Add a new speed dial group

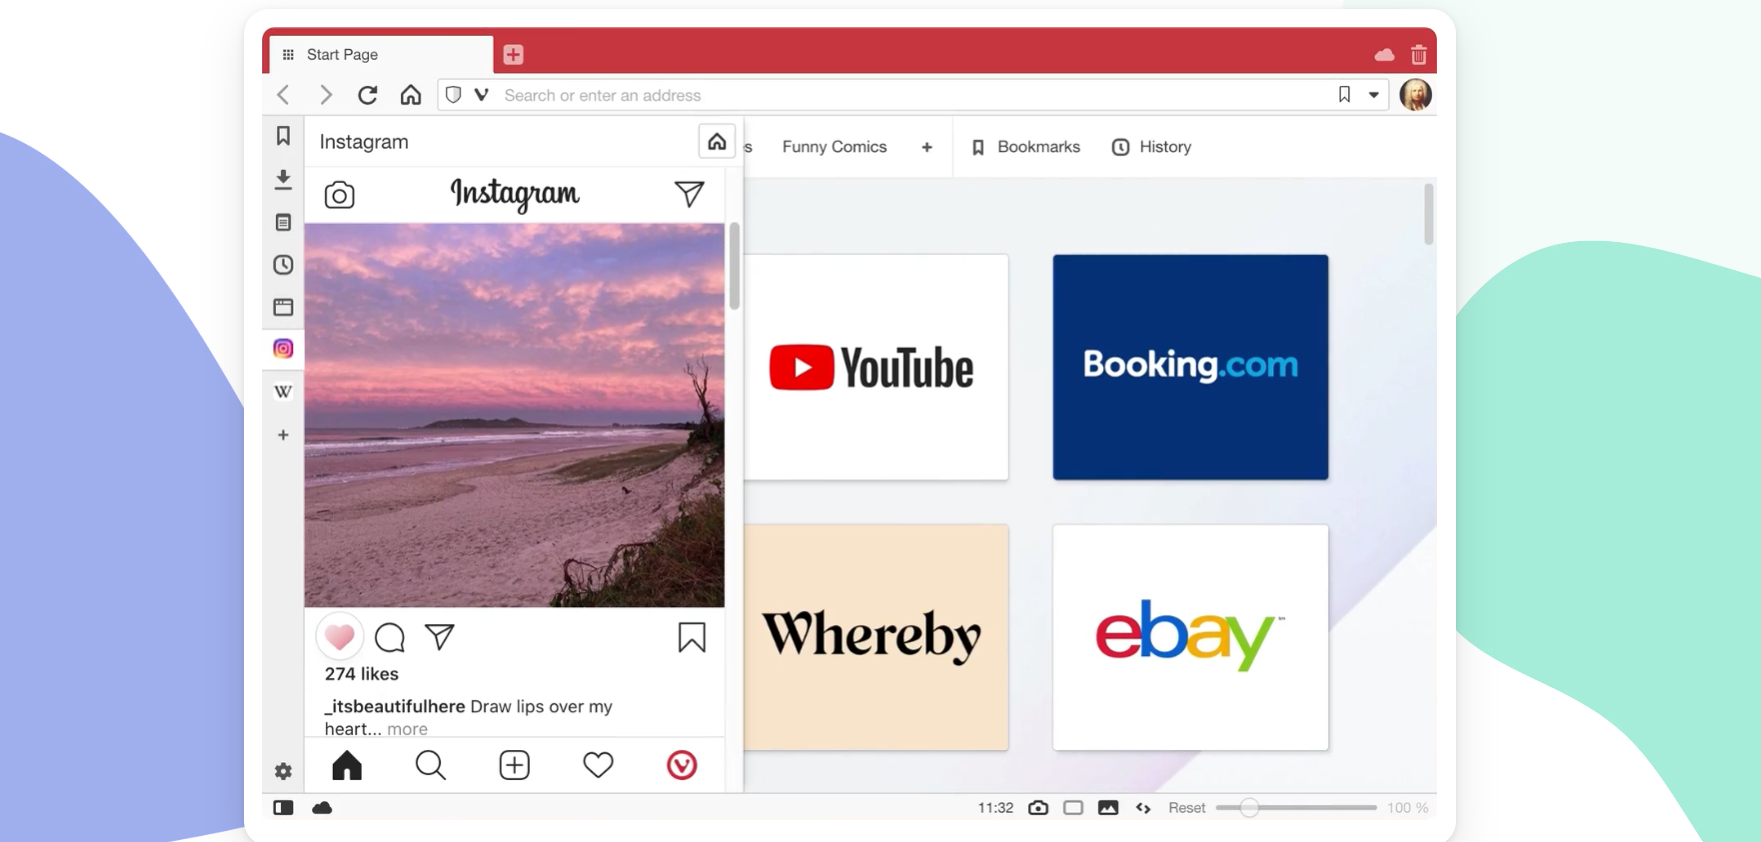click(927, 147)
